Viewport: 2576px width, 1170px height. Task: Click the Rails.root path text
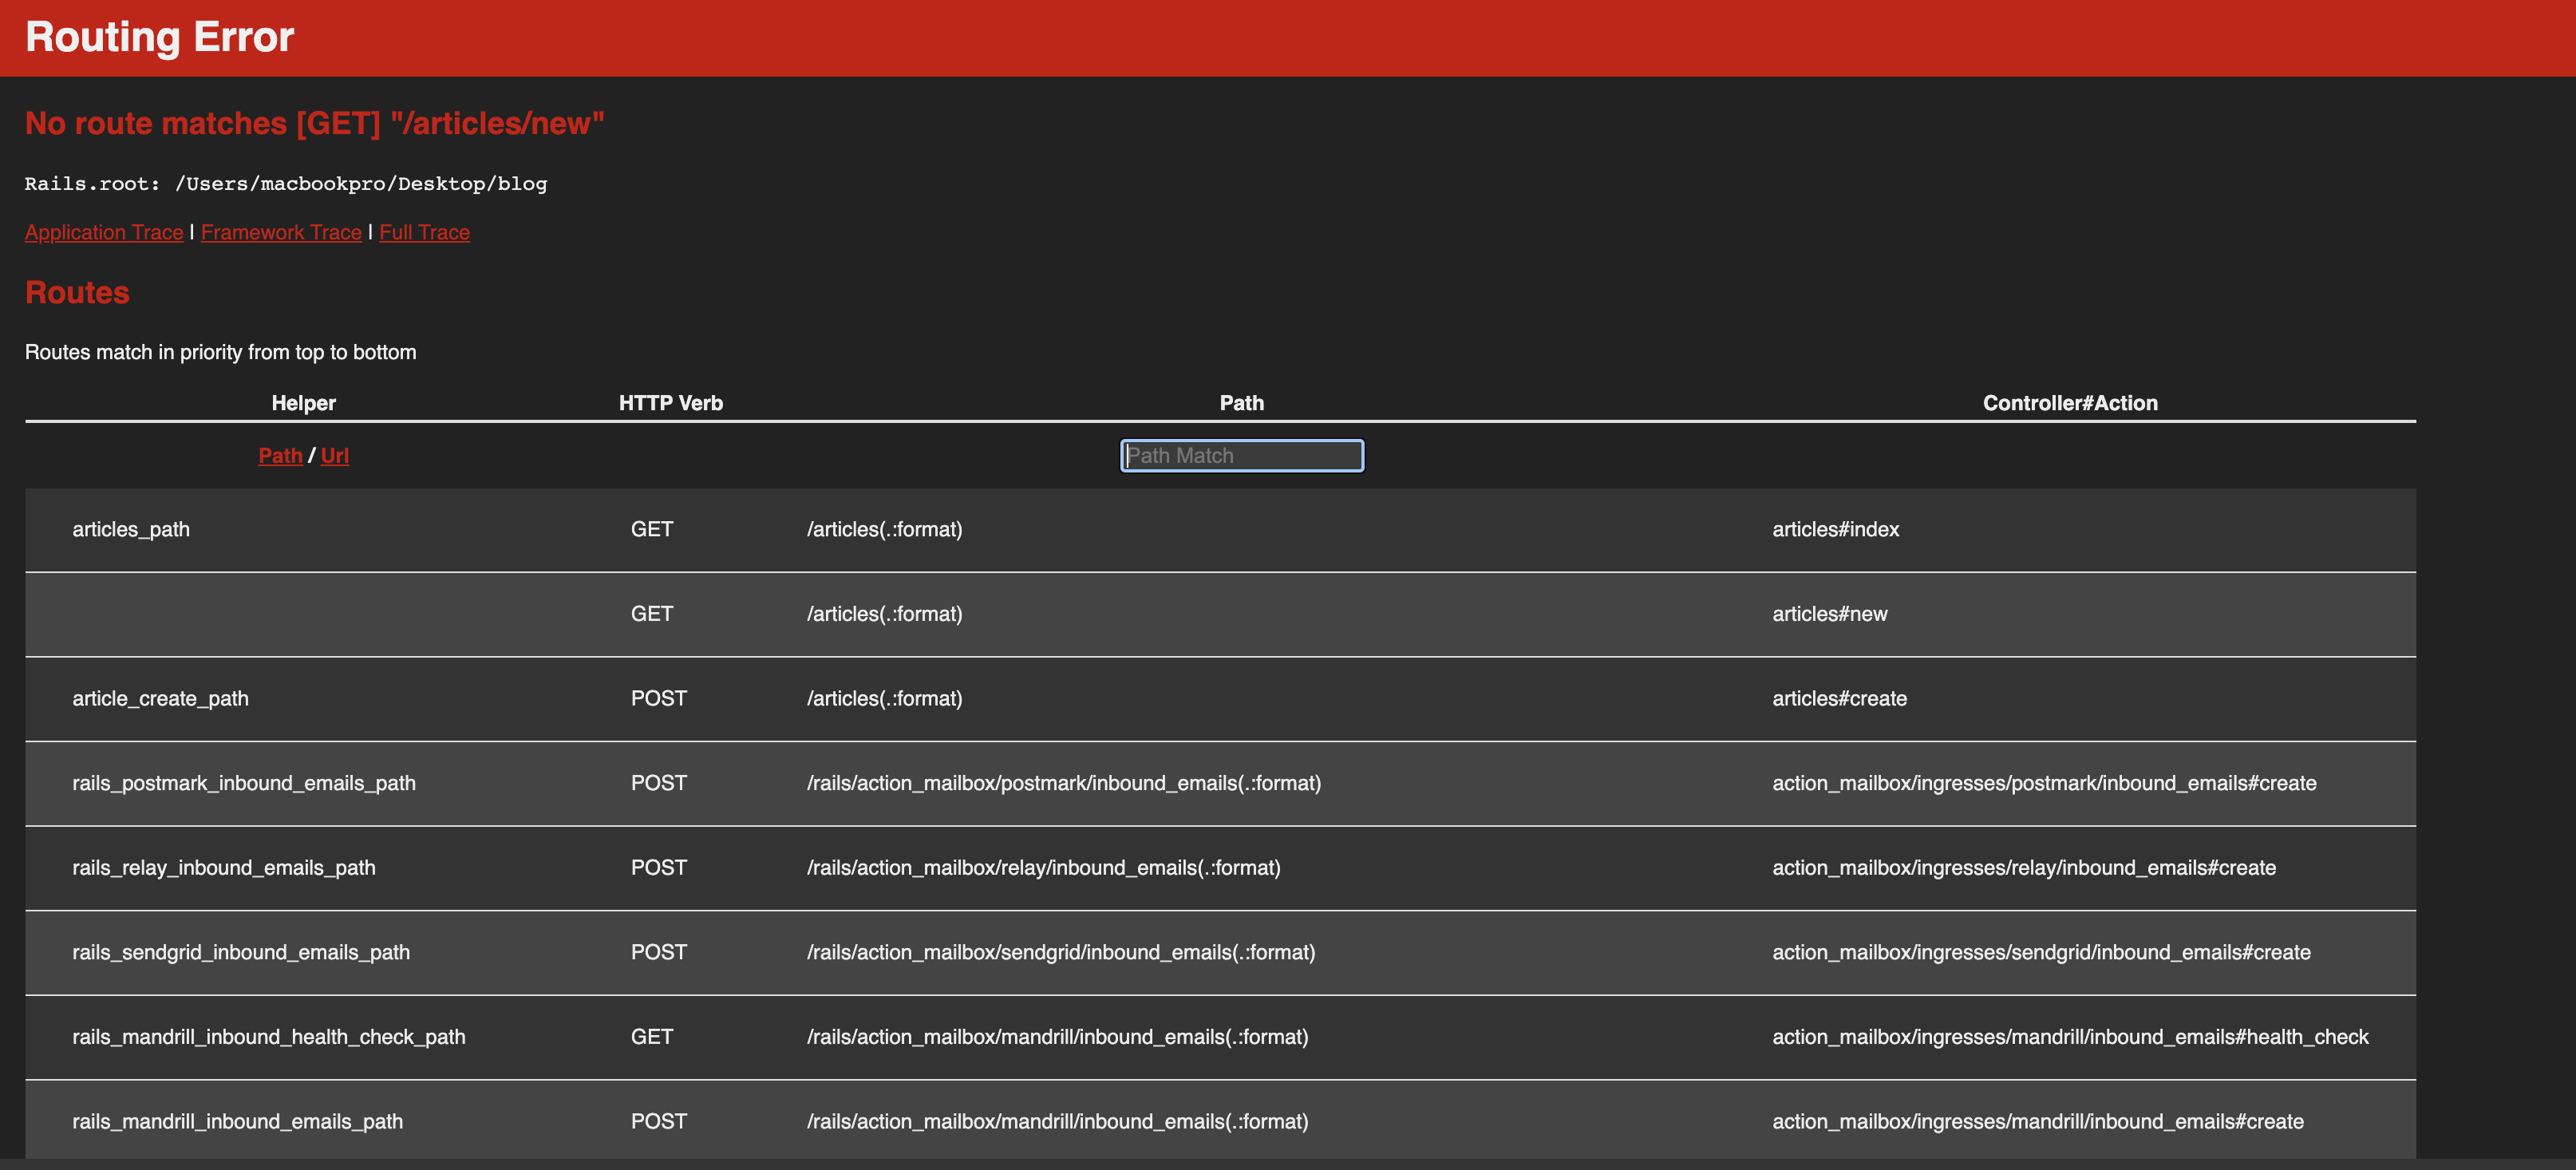click(x=286, y=184)
